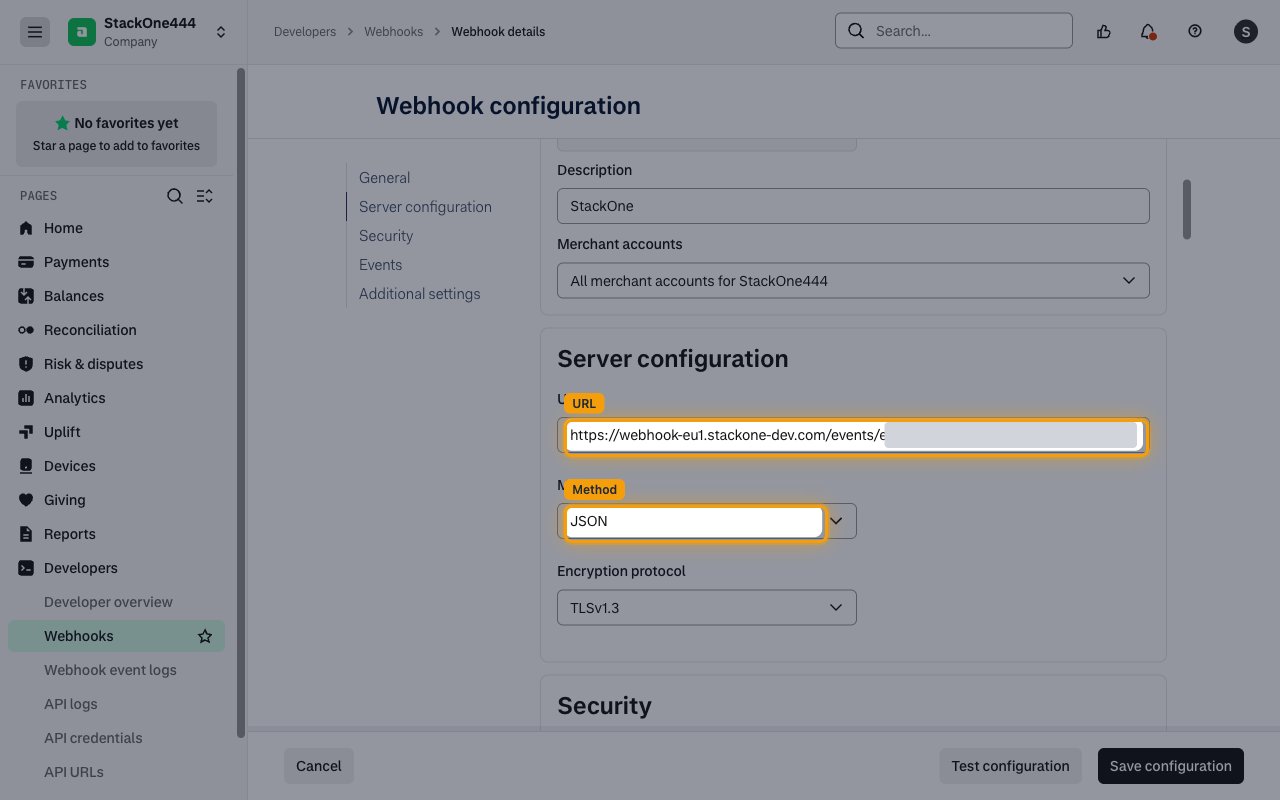Go to Developers breadcrumb link

click(305, 32)
